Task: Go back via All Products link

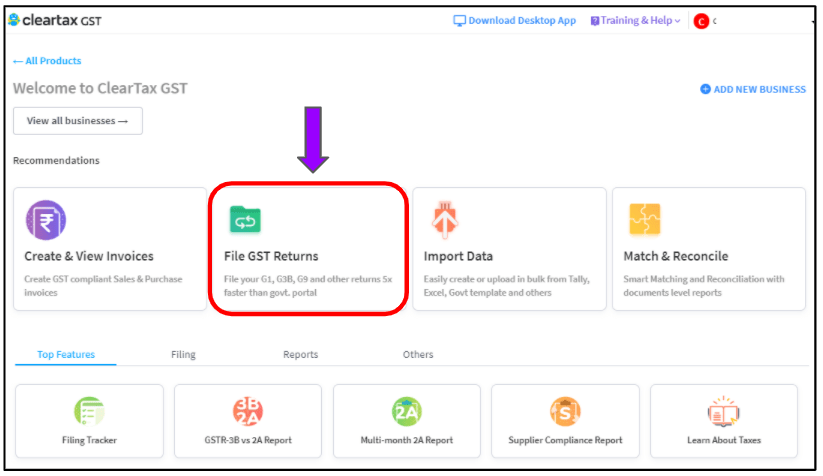Action: (x=47, y=61)
